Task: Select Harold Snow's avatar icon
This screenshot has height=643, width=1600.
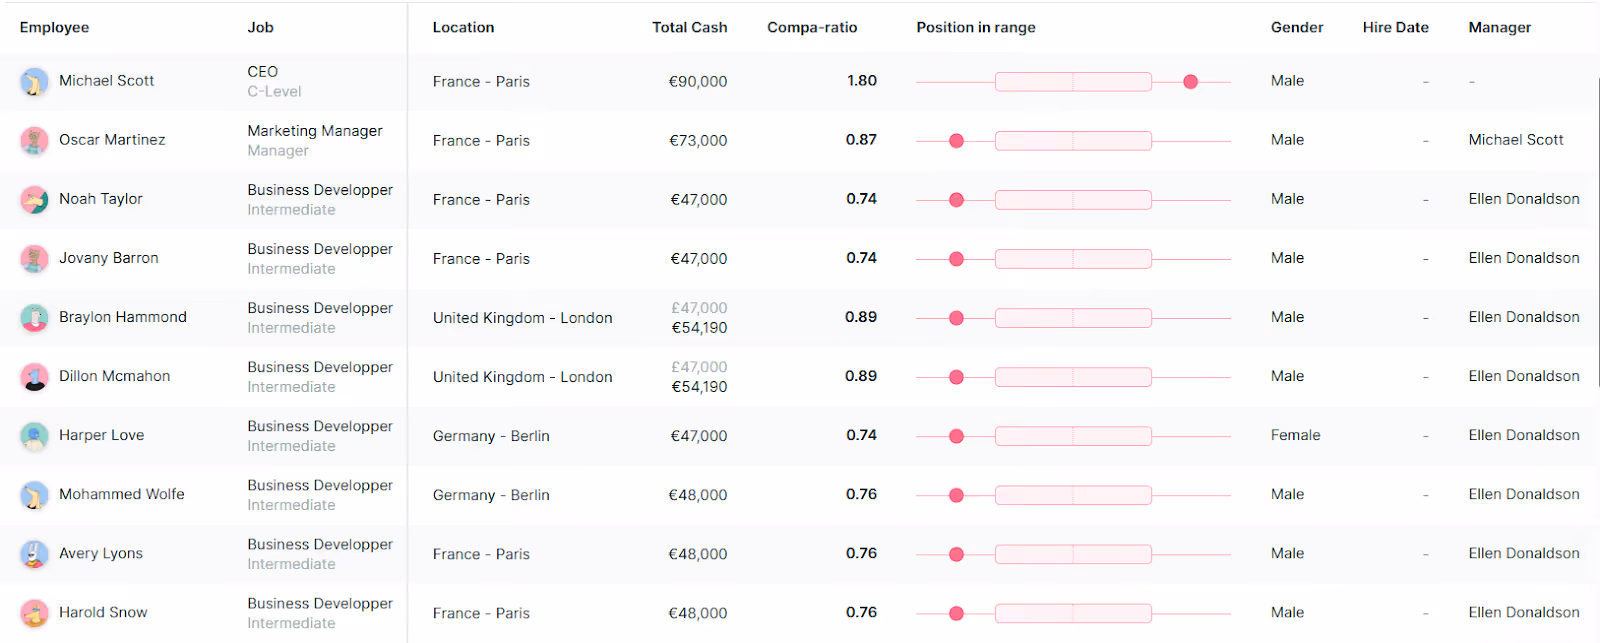Action: point(34,612)
